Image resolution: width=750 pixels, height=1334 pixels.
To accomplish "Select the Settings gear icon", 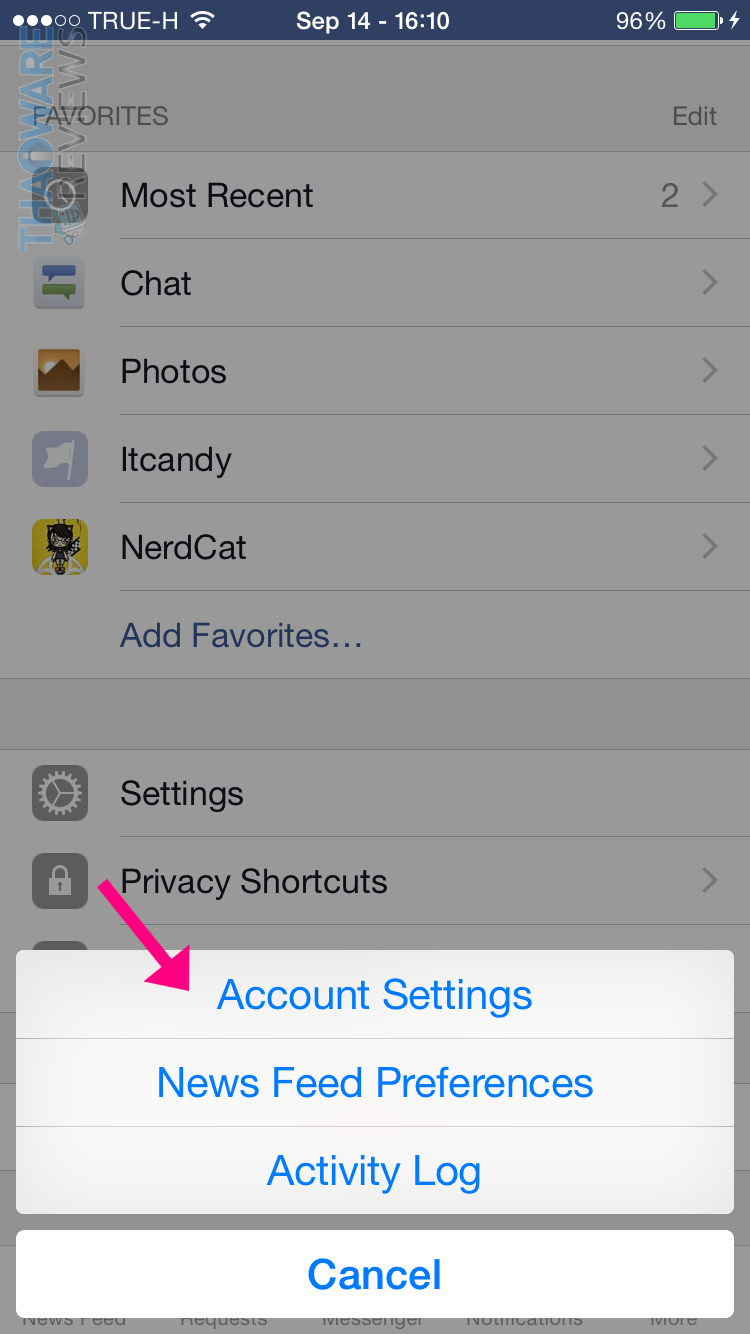I will pyautogui.click(x=60, y=793).
